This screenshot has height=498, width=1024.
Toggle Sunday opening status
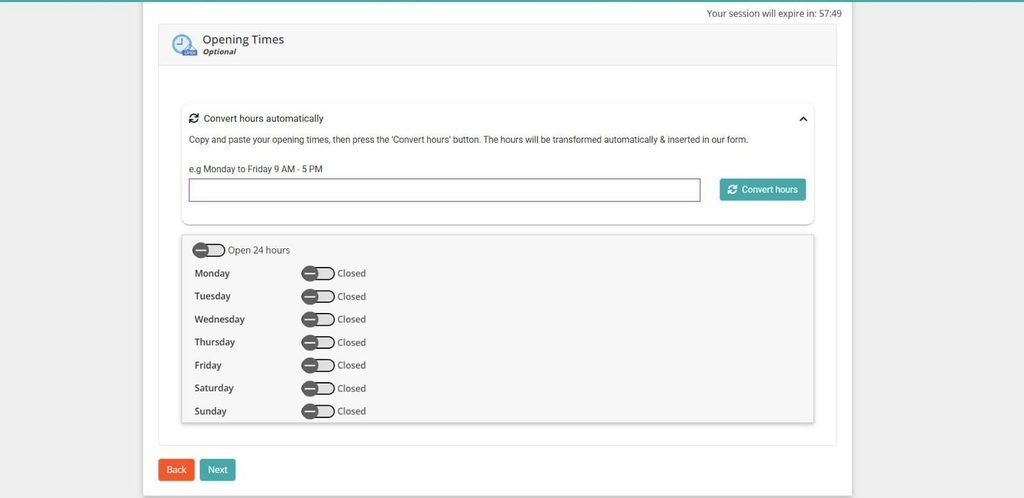click(318, 411)
